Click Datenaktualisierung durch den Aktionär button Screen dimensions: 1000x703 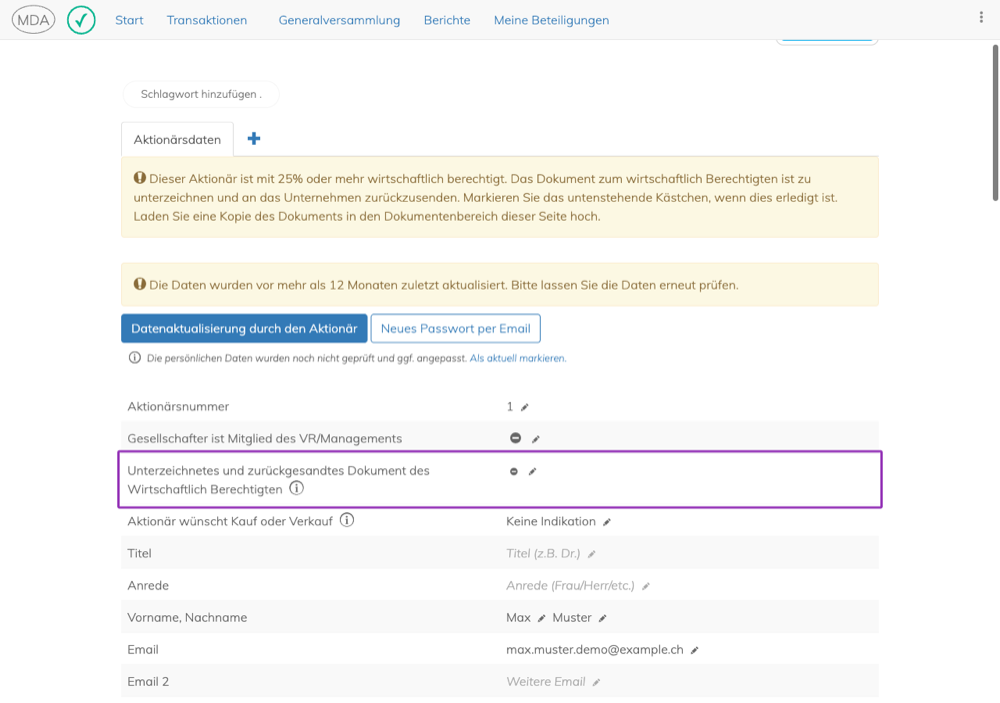point(244,329)
